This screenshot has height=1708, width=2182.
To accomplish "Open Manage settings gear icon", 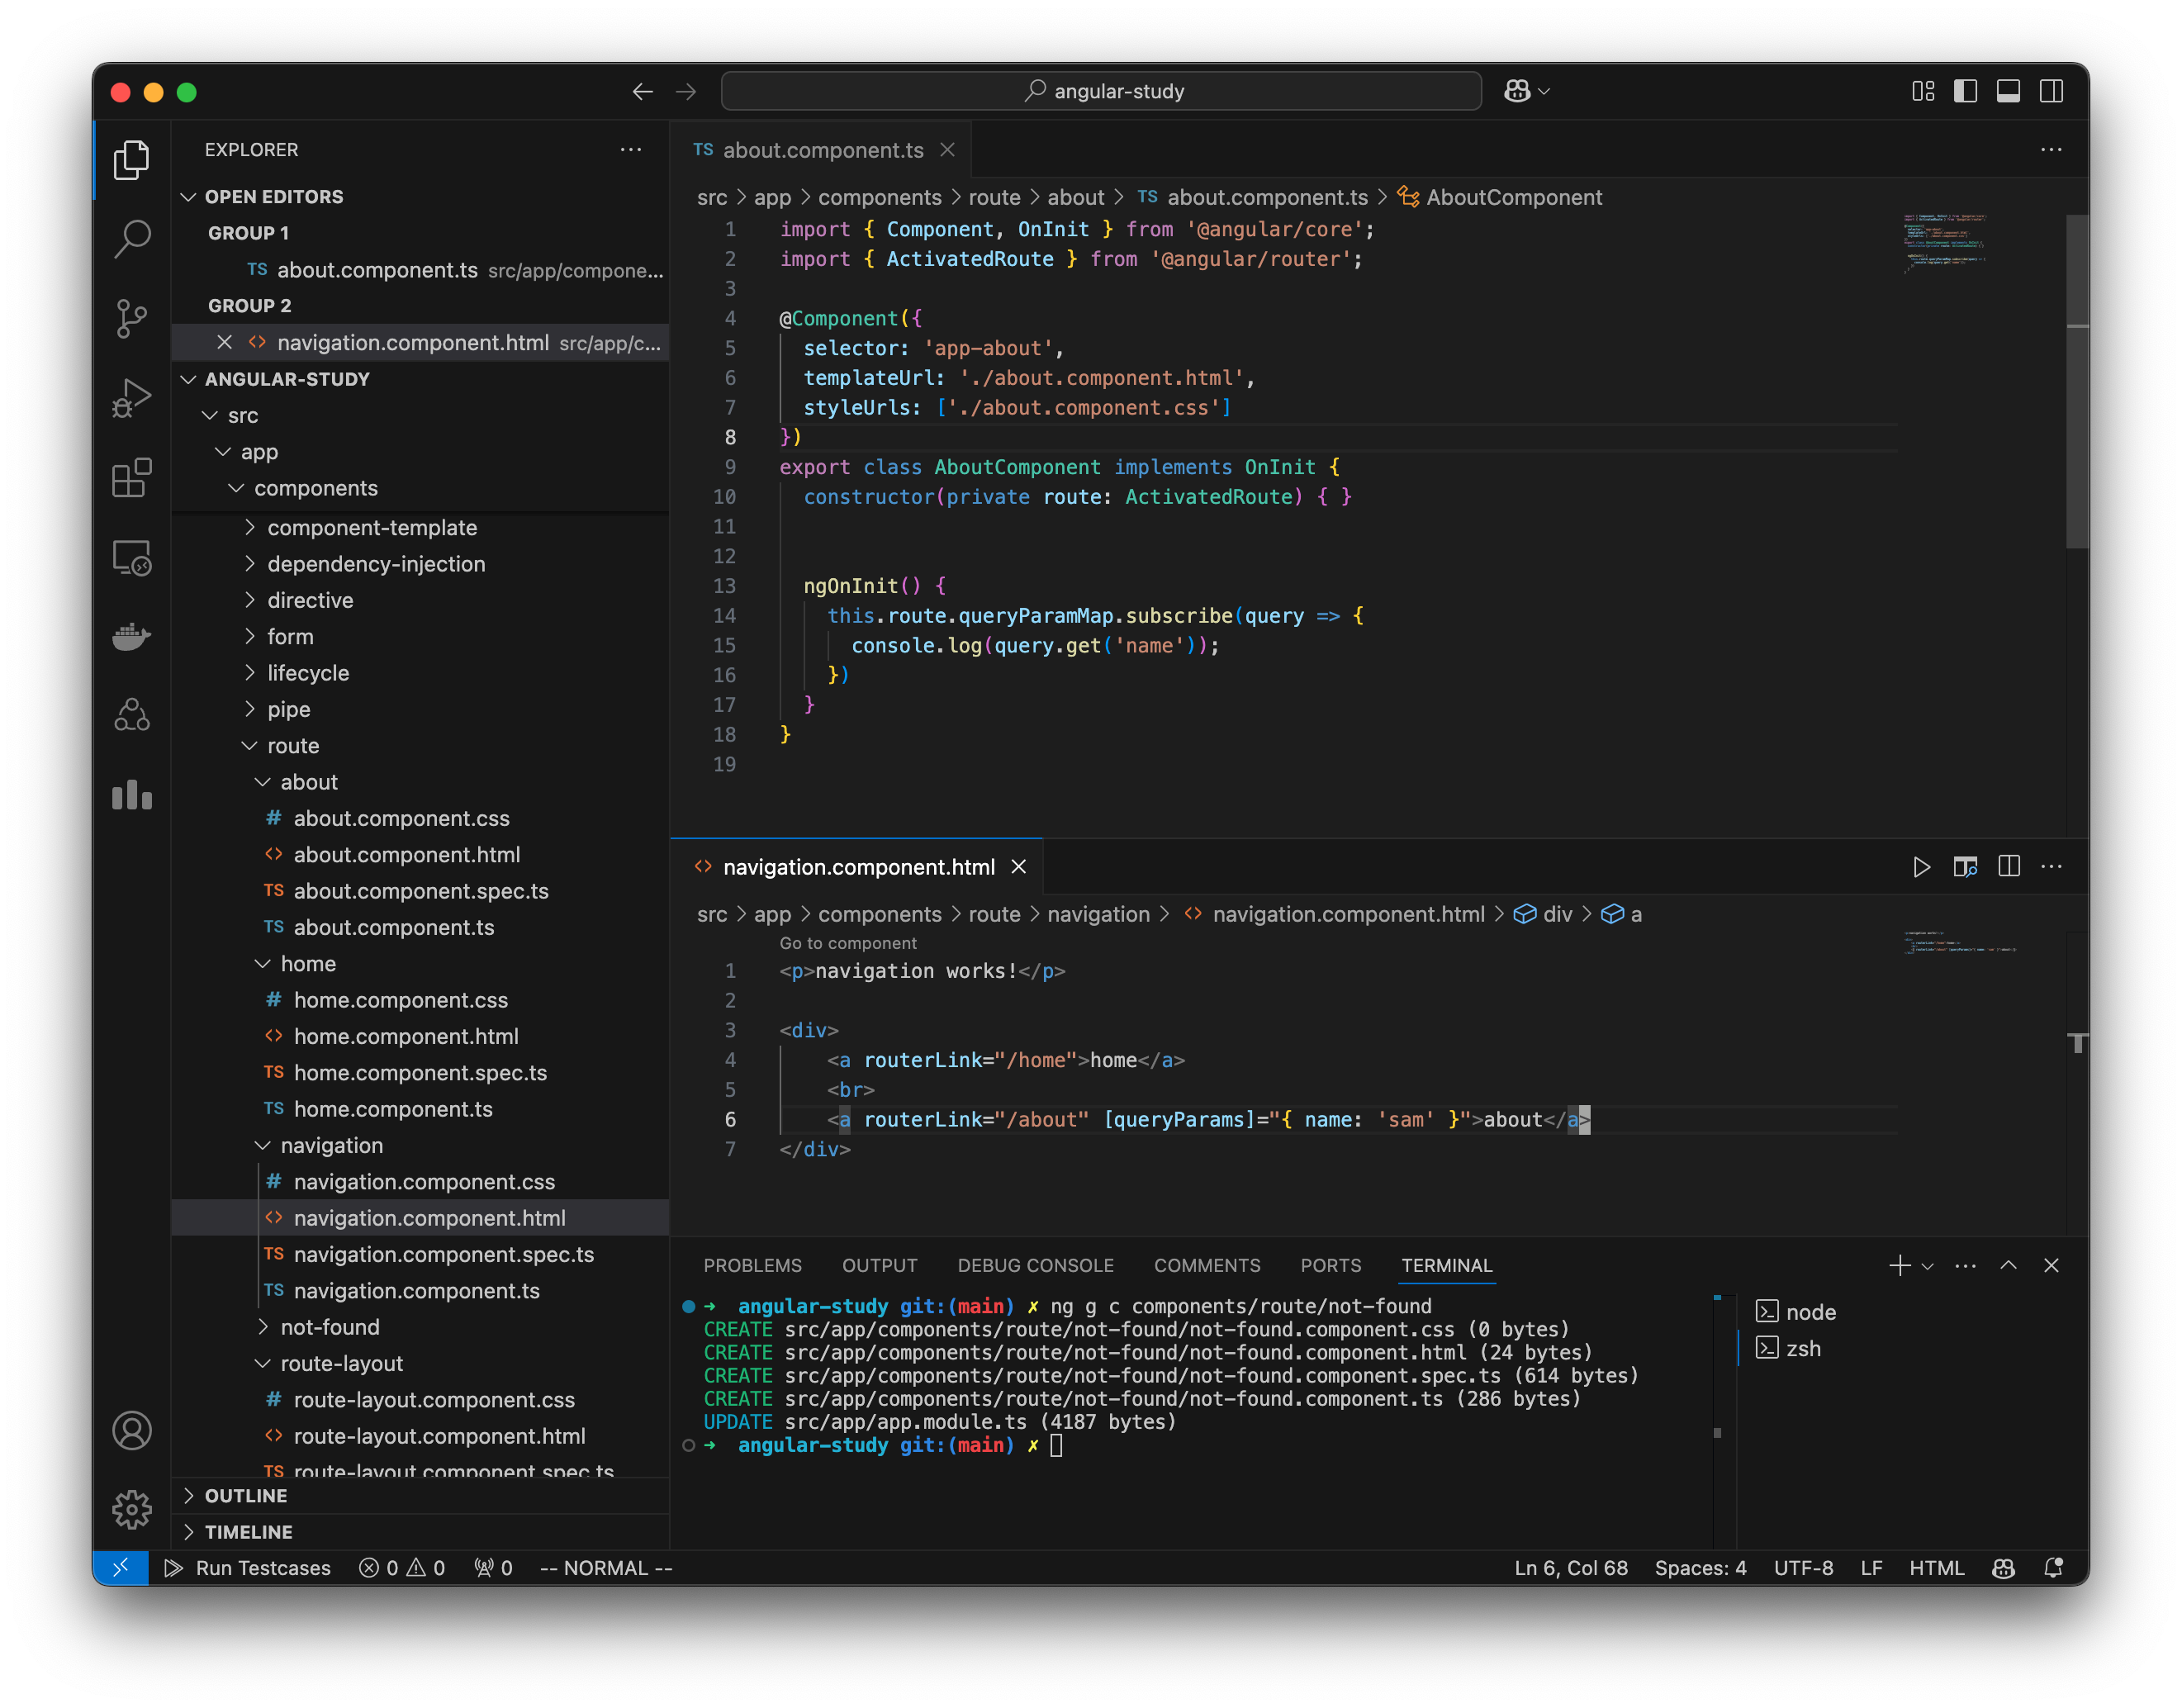I will [x=132, y=1509].
